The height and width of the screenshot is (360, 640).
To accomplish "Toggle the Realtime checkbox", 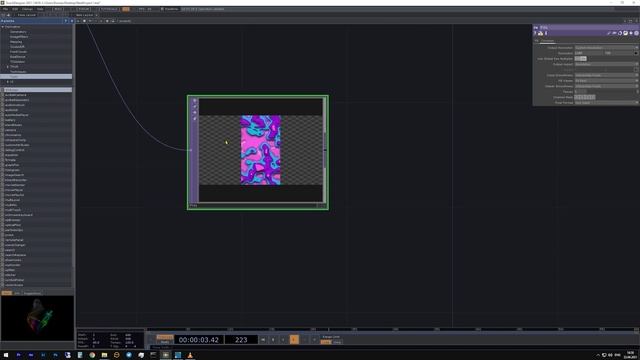I will [162, 9].
